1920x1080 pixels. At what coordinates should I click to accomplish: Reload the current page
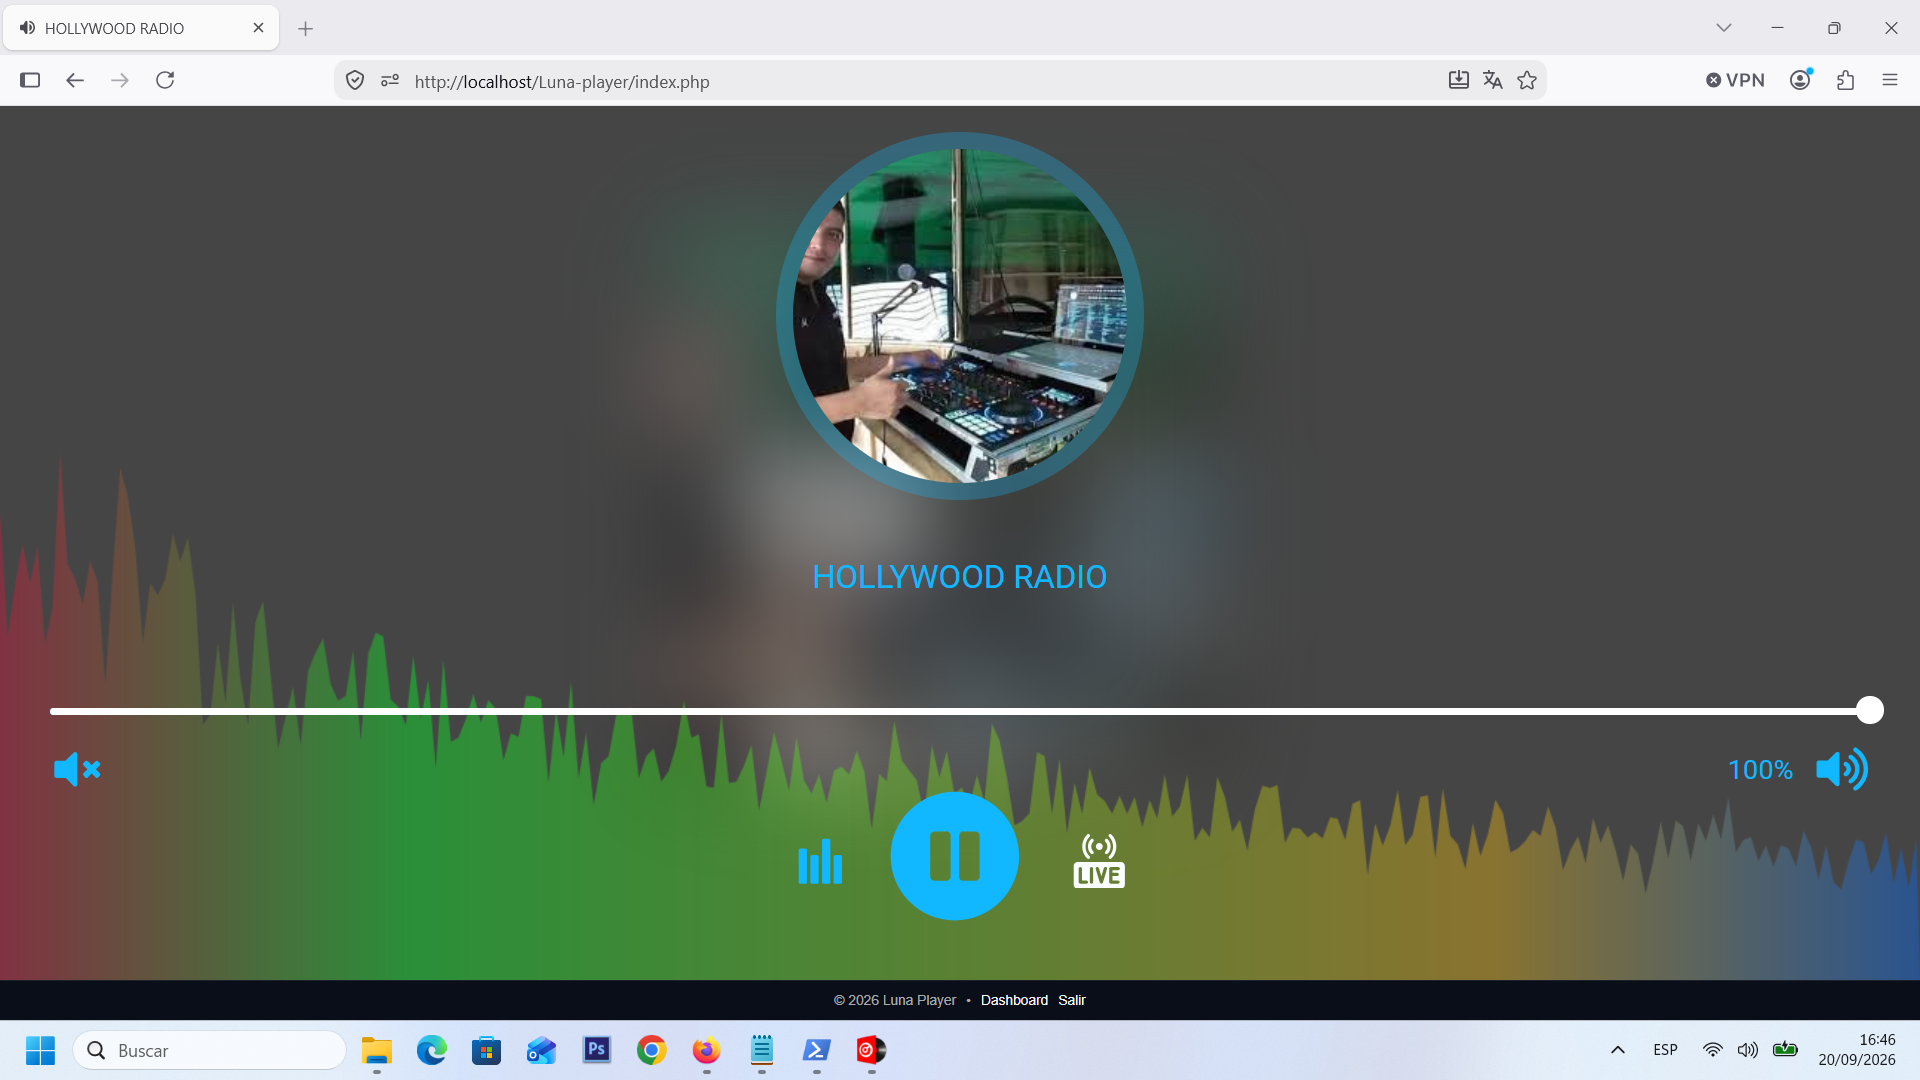coord(165,80)
